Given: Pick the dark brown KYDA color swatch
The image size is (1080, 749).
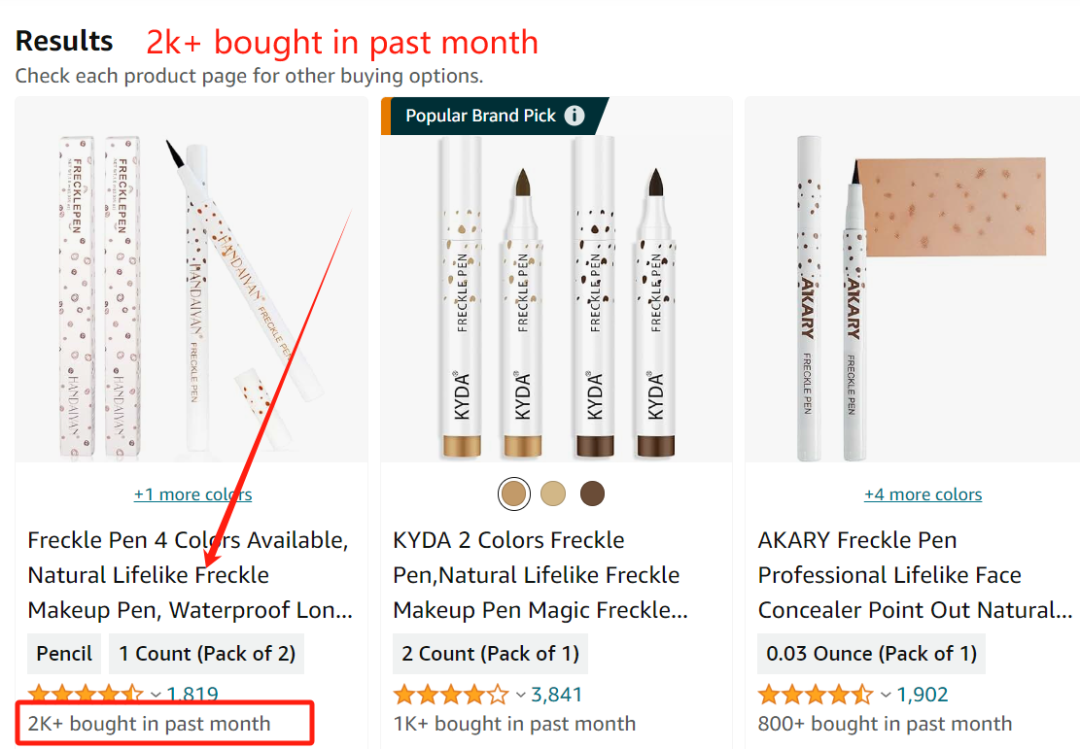Looking at the screenshot, I should point(592,493).
